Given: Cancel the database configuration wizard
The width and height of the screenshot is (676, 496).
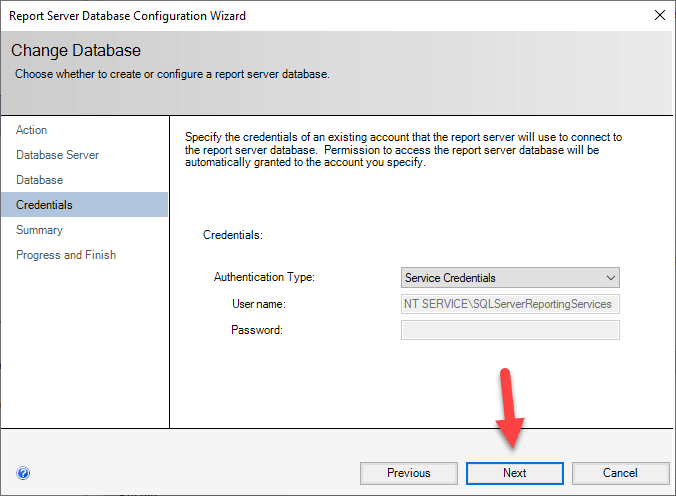Looking at the screenshot, I should point(620,473).
